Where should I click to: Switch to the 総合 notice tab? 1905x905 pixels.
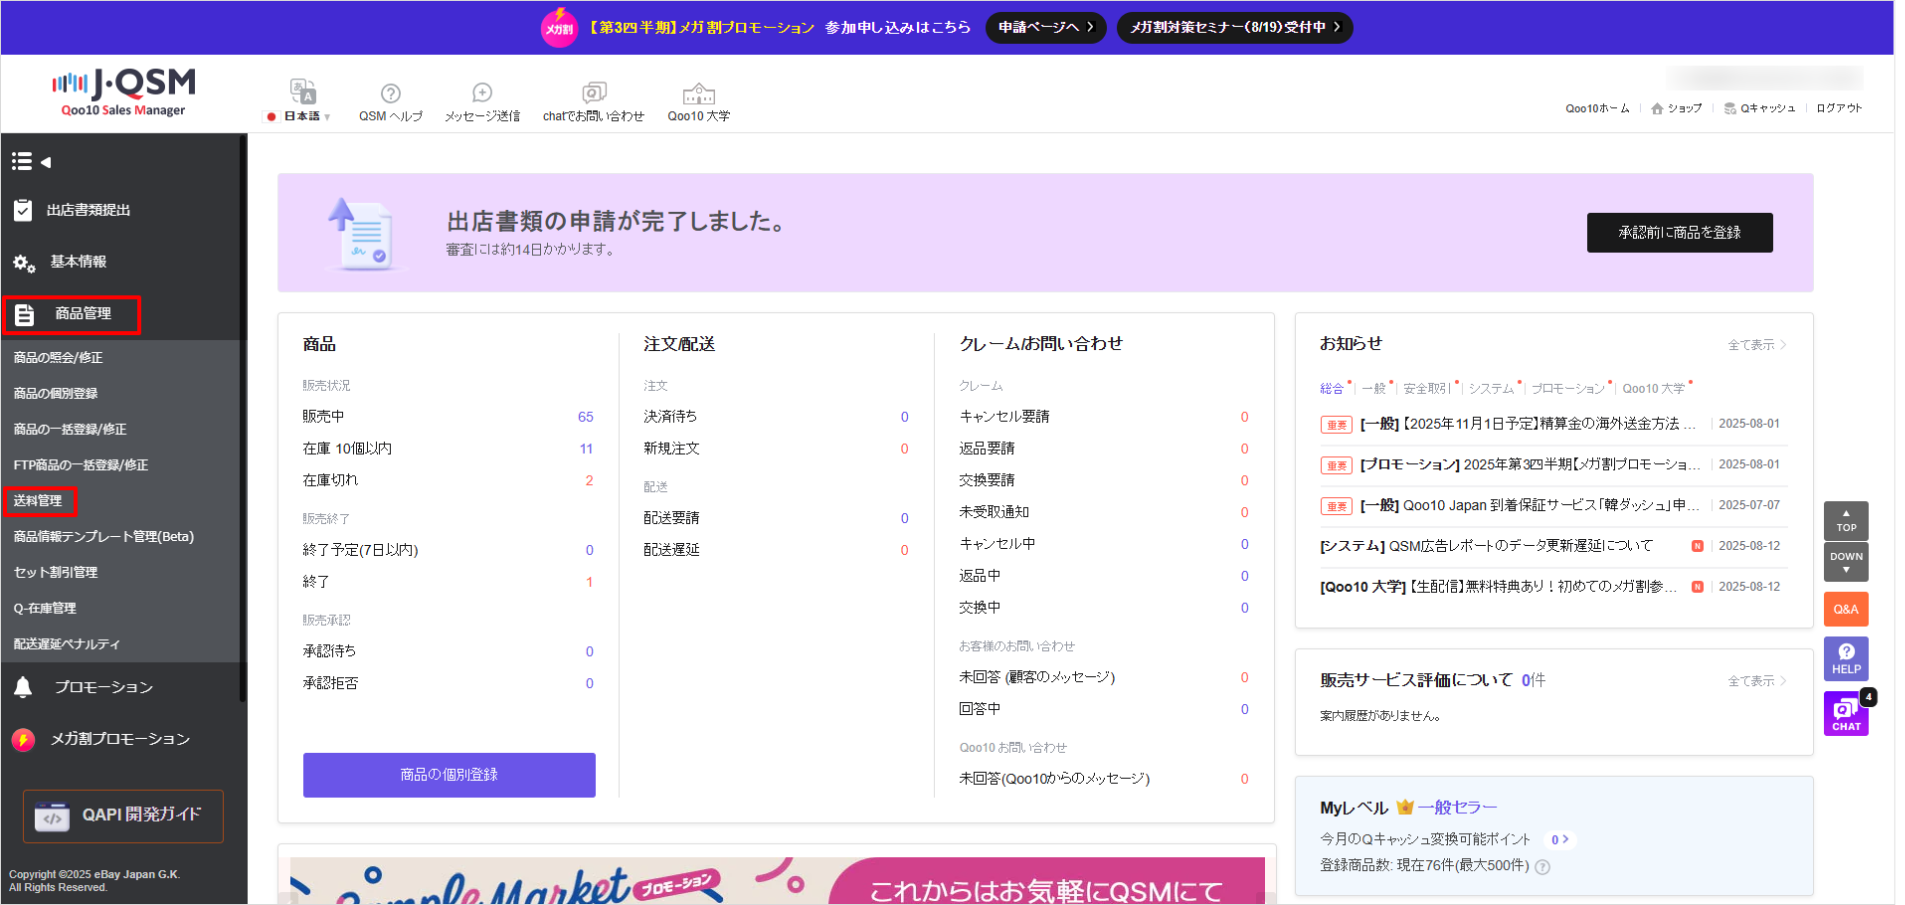point(1331,388)
